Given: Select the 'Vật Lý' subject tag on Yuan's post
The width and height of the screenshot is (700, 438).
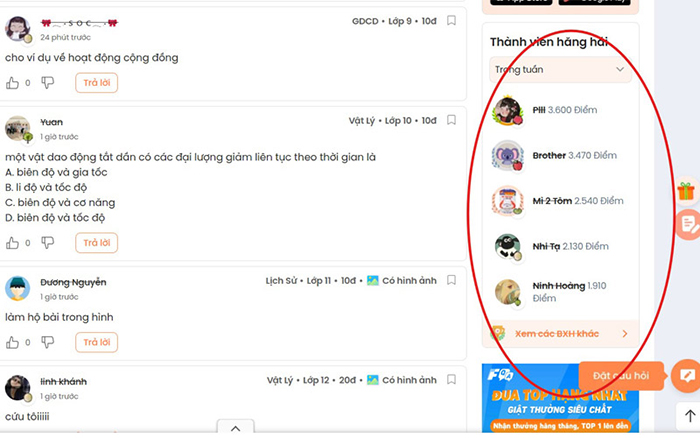Looking at the screenshot, I should coord(361,121).
